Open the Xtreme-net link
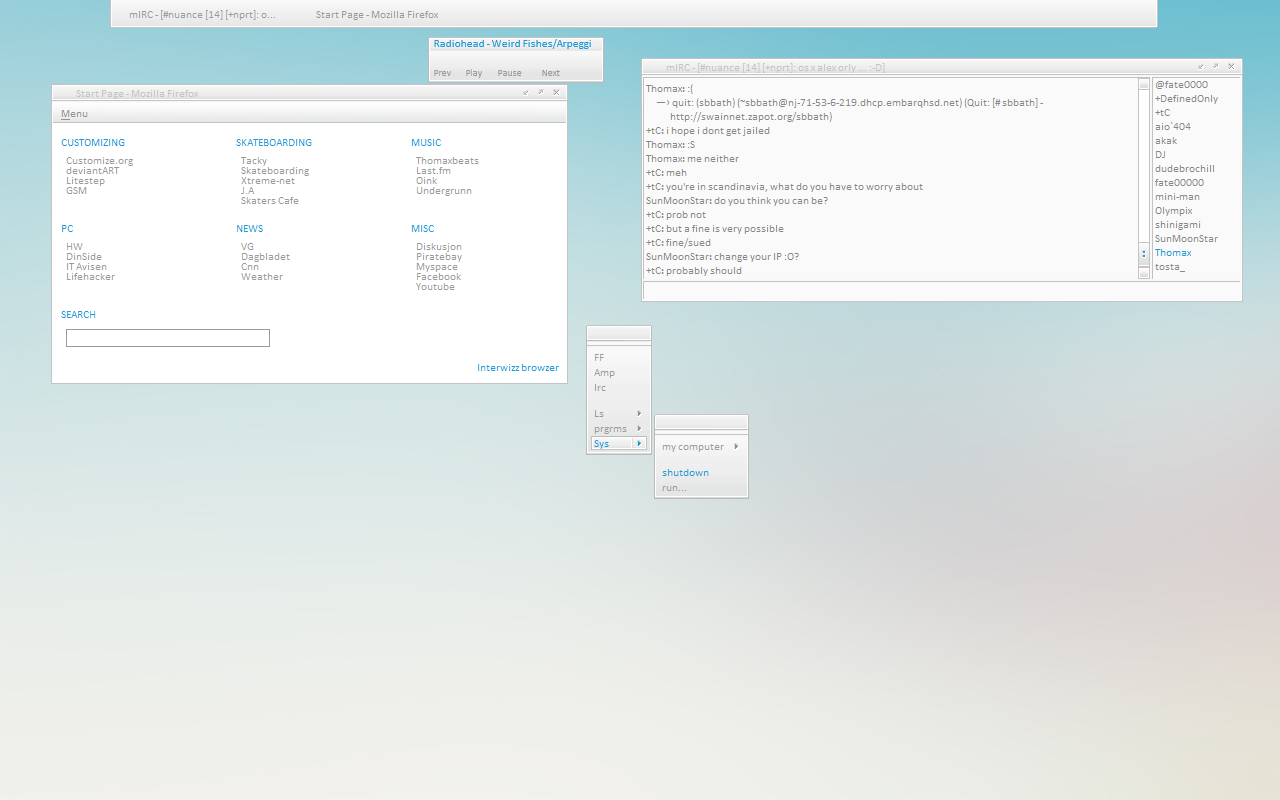The height and width of the screenshot is (800, 1280). tap(268, 181)
